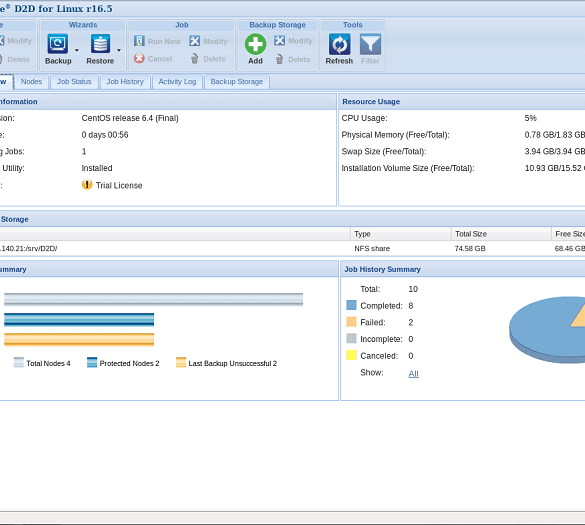Open the Activity Log tab
Screen dimensions: 585x525
pyautogui.click(x=177, y=82)
